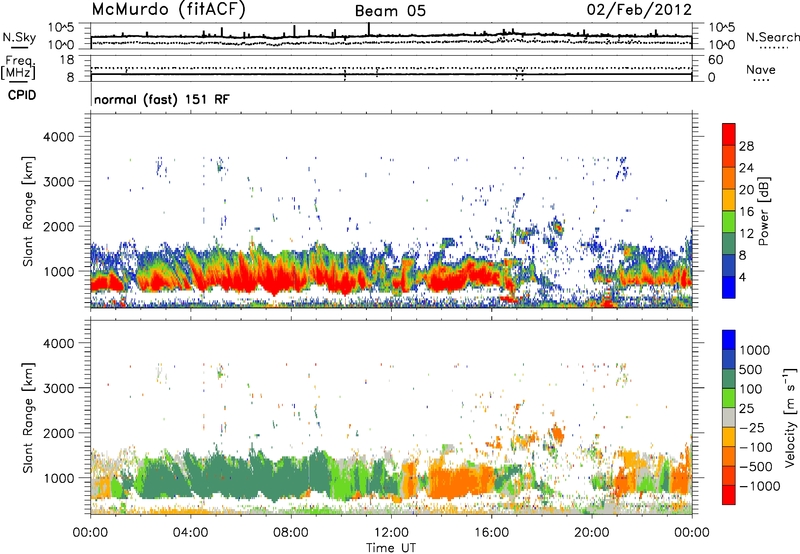The image size is (800, 554).
Task: Click the '-25' label on Velocity colorbar
Action: tap(752, 427)
